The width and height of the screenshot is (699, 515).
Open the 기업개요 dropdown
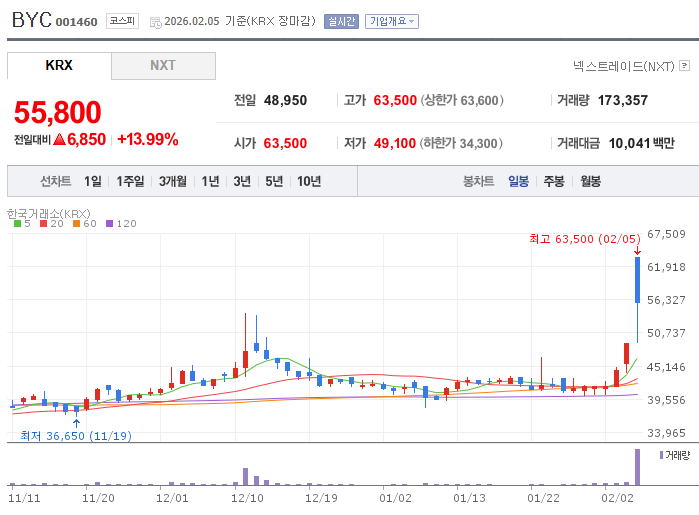pos(391,21)
